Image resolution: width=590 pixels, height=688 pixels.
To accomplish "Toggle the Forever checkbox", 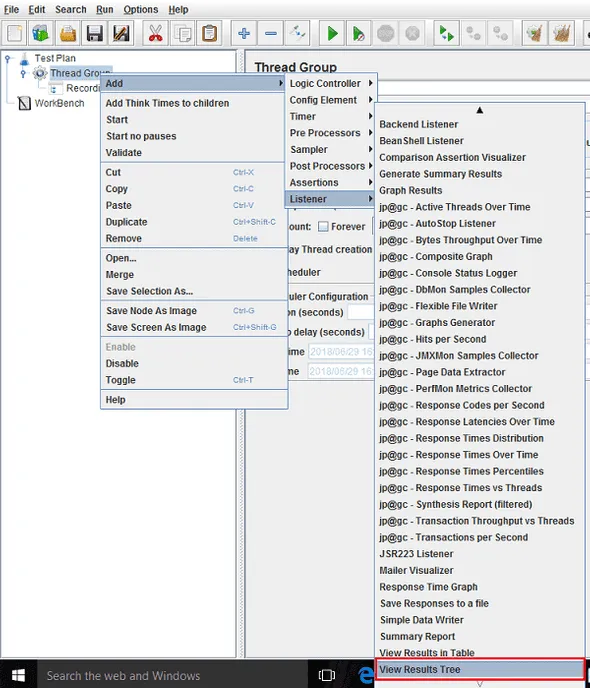I will [323, 226].
